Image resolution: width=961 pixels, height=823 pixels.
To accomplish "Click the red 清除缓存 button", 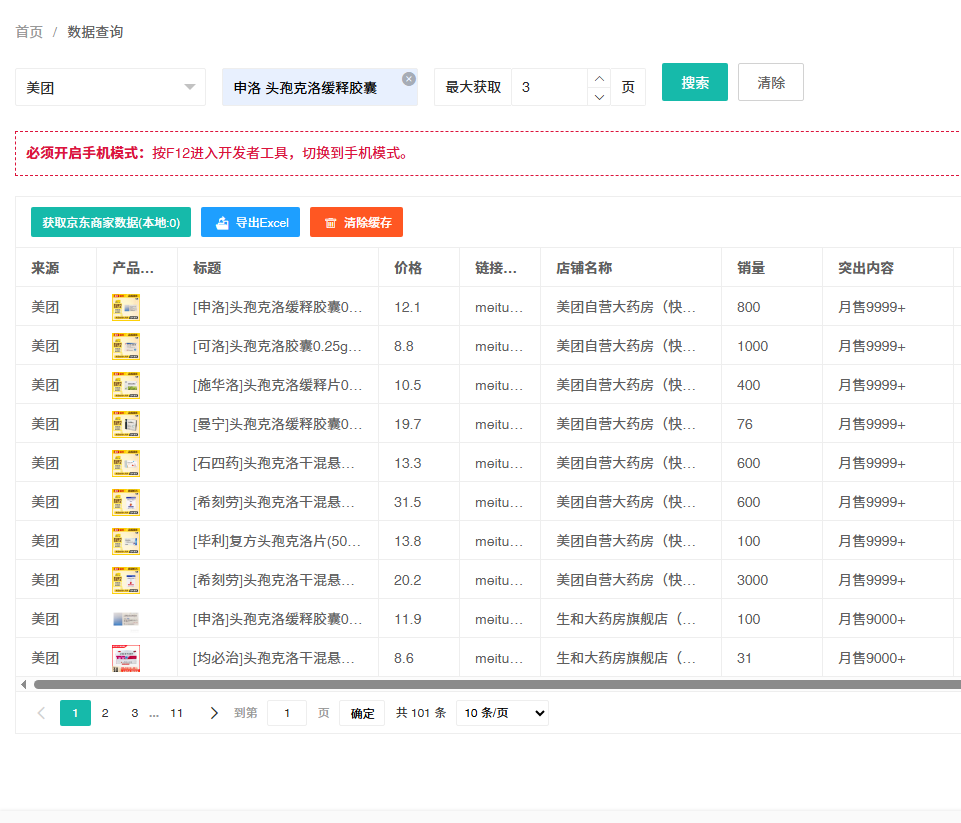I will [x=356, y=222].
